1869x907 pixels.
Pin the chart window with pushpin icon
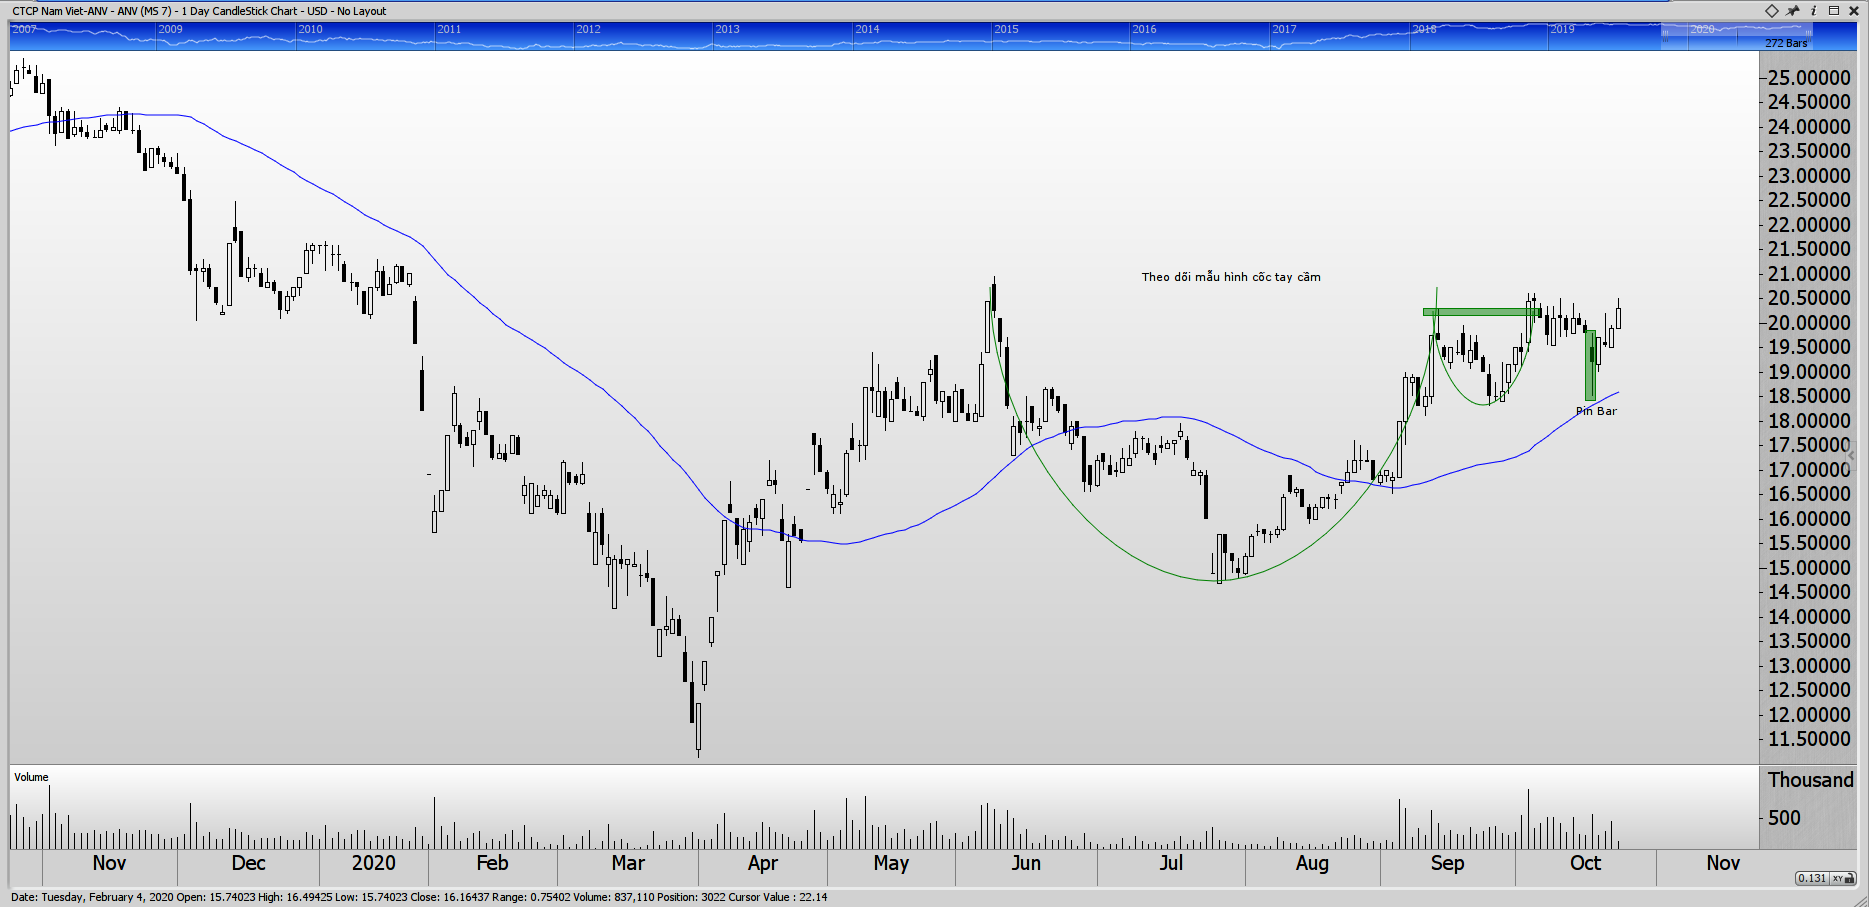(1793, 11)
